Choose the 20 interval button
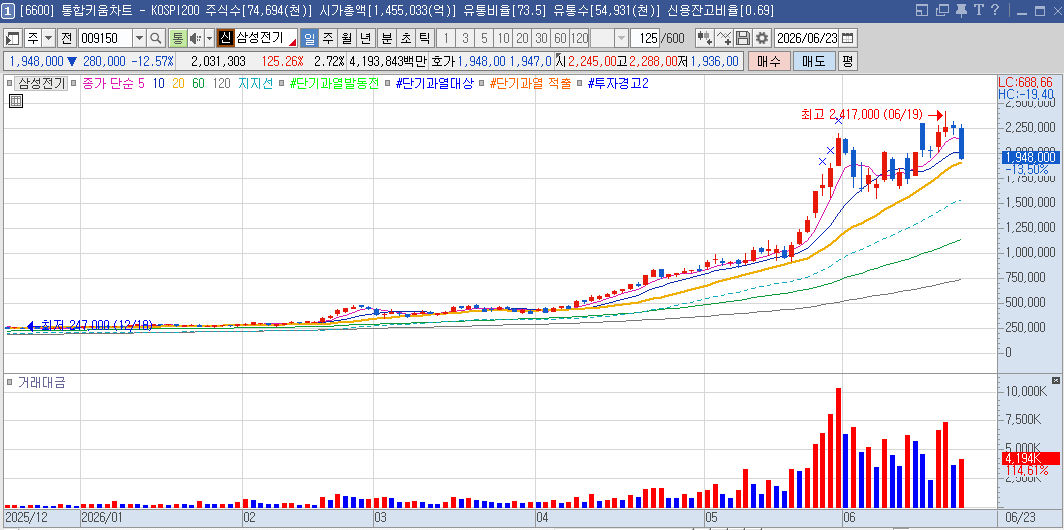Screen dimensions: 1064x530 [x=522, y=38]
